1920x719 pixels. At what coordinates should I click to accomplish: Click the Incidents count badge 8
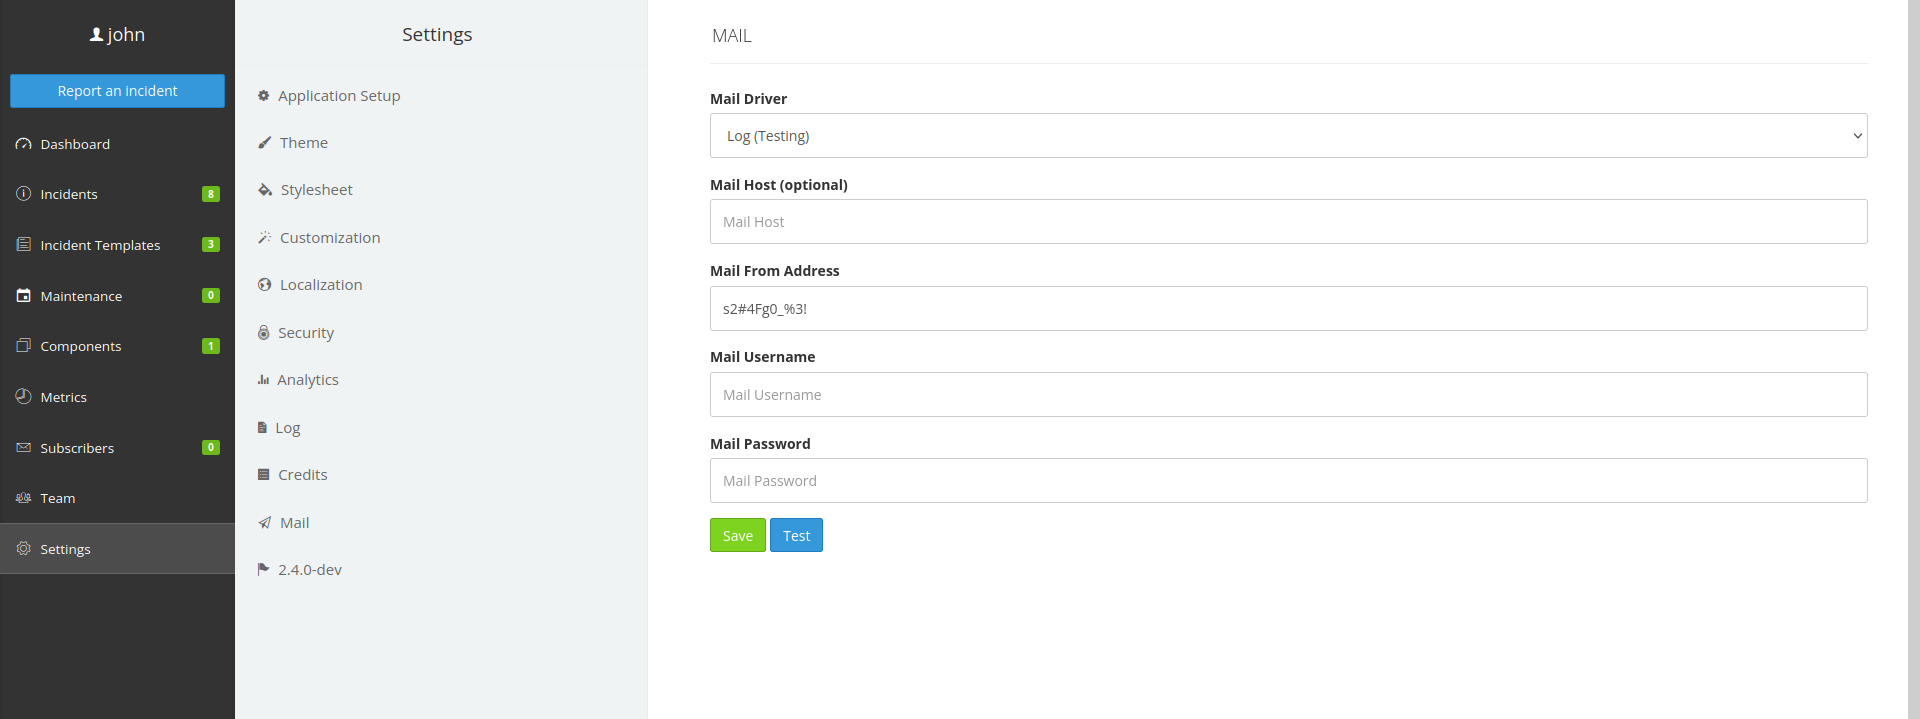[x=211, y=194]
